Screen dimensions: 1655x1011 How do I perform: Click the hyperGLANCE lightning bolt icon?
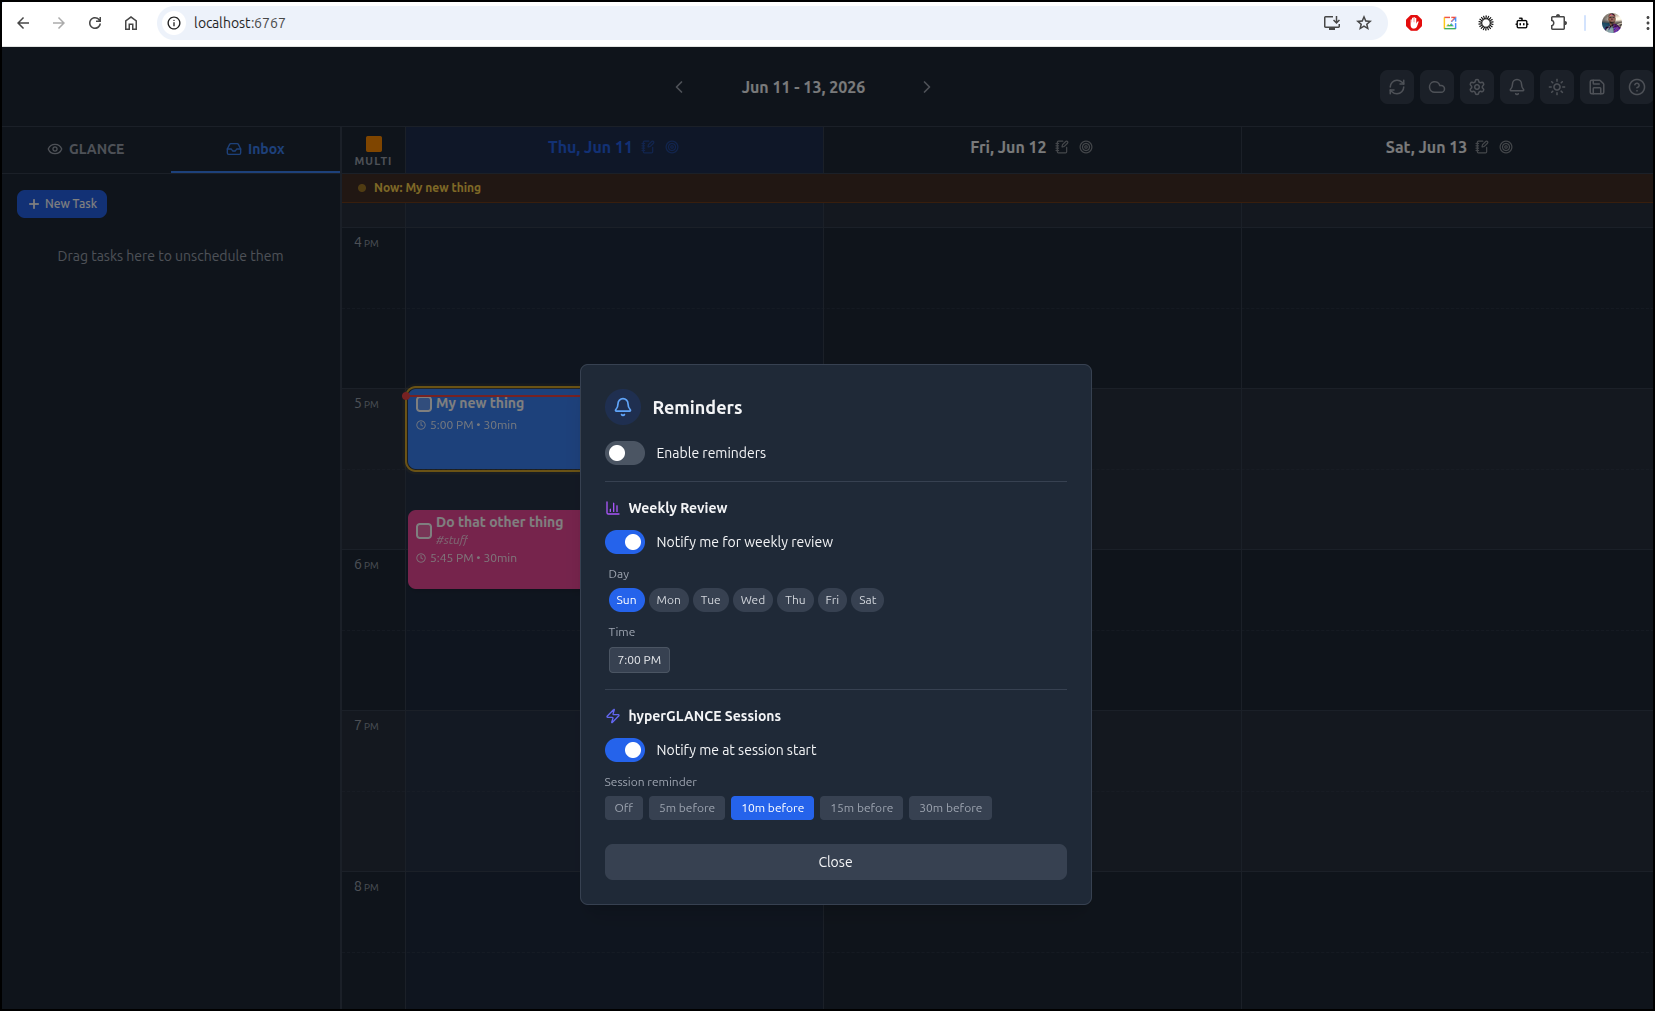tap(613, 716)
